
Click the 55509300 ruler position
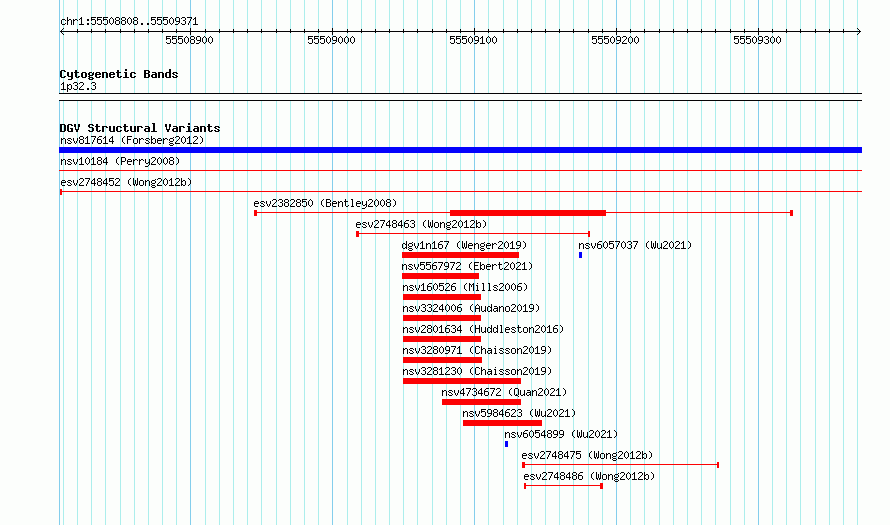pyautogui.click(x=757, y=40)
